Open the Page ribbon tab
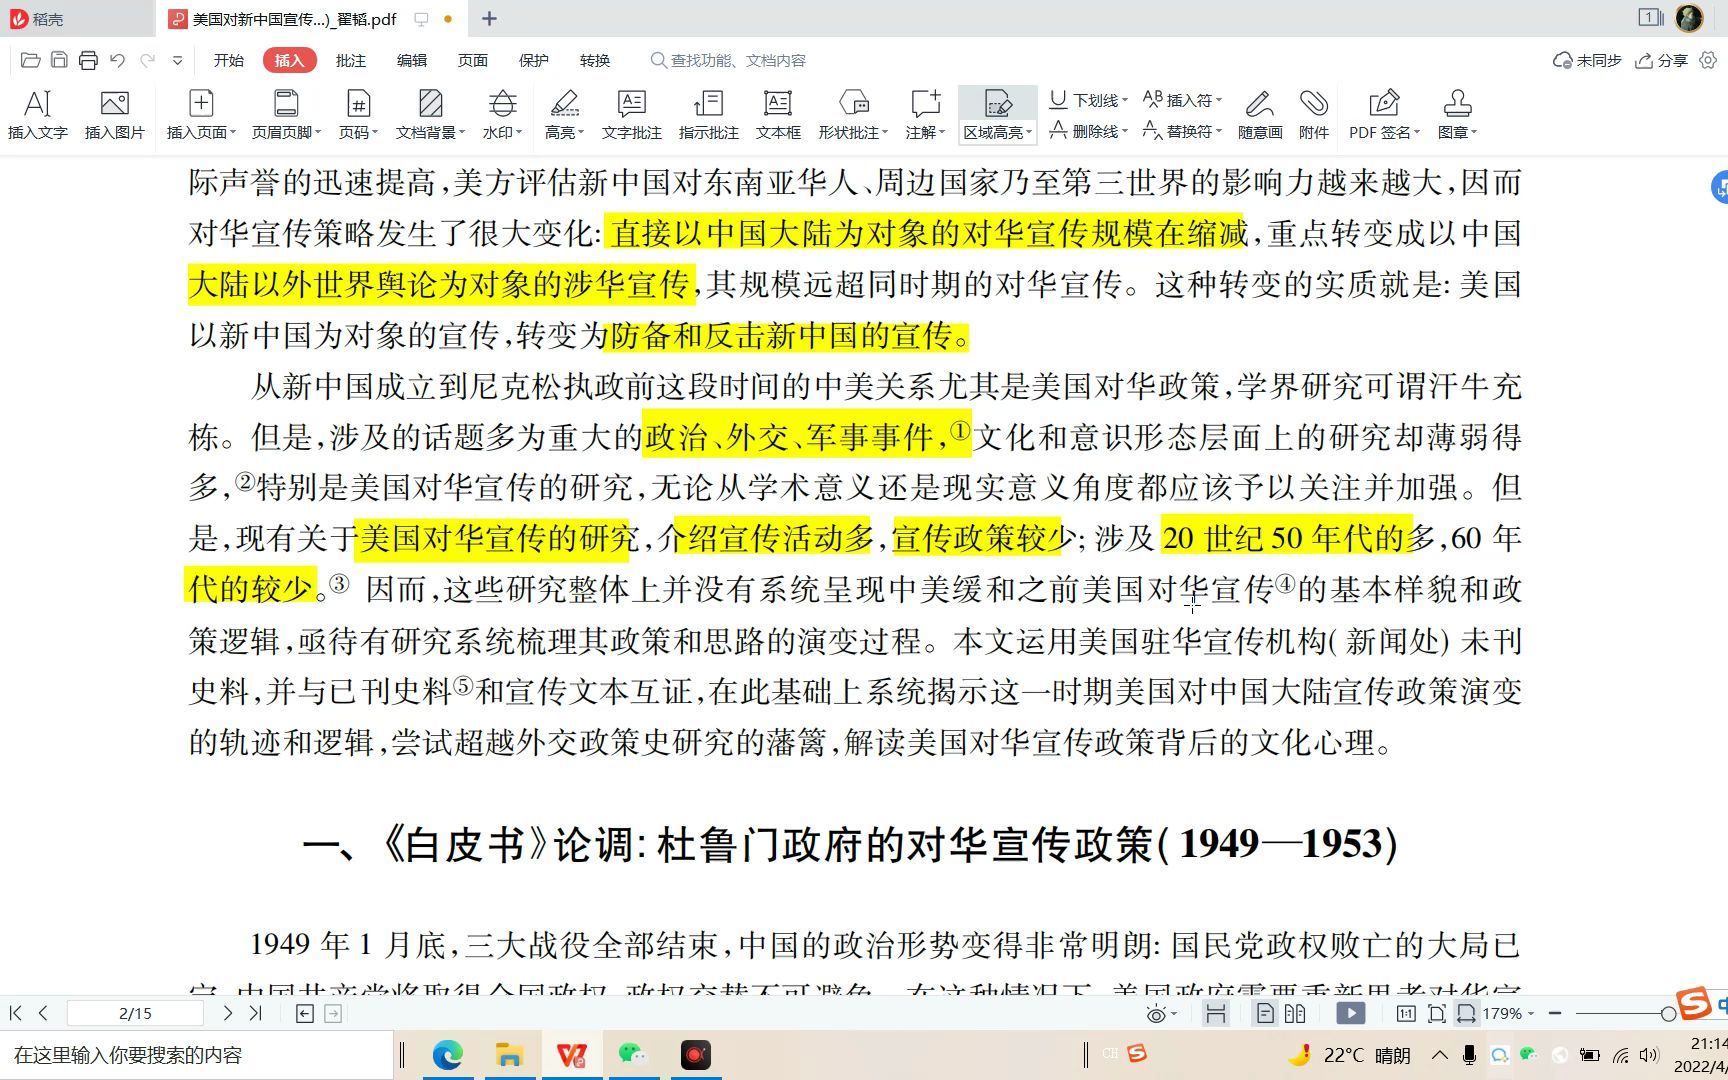This screenshot has height=1080, width=1728. coord(473,60)
